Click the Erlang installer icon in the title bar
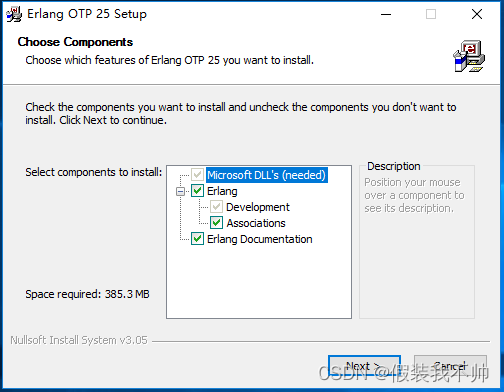 point(14,14)
